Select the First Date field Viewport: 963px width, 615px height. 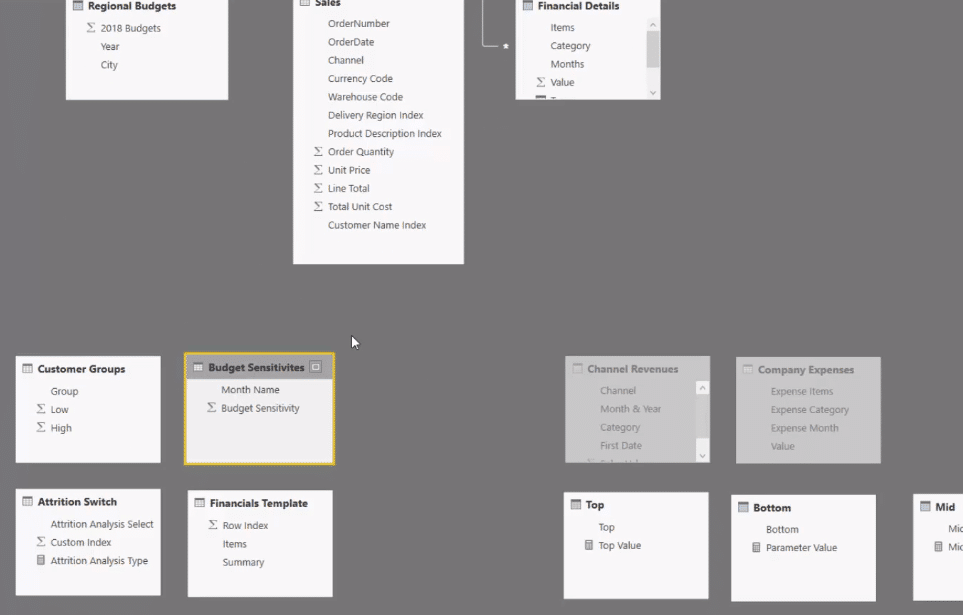click(620, 445)
